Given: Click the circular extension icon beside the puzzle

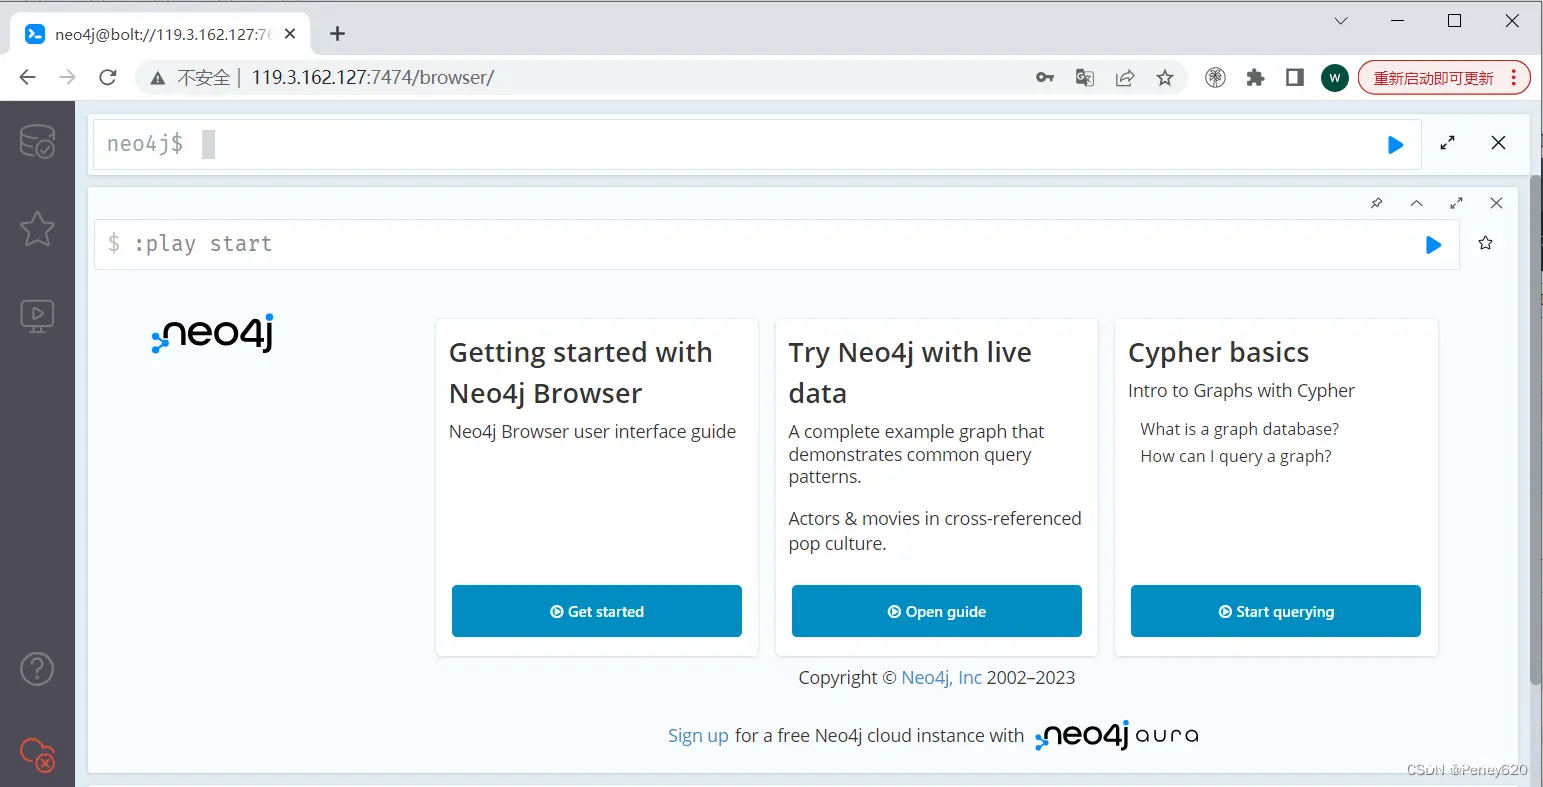Looking at the screenshot, I should 1215,77.
